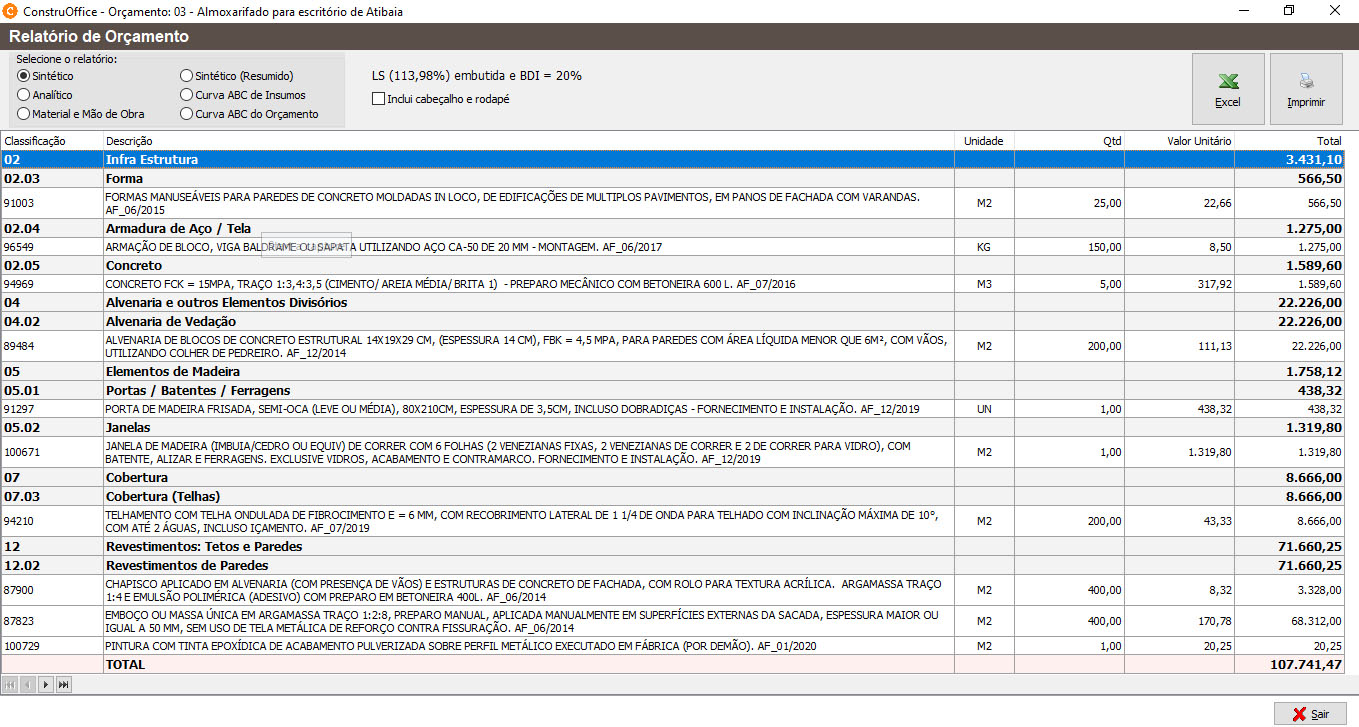Click the Relatório de Orçamento heading
Viewport: 1359px width, 727px height.
click(x=99, y=37)
